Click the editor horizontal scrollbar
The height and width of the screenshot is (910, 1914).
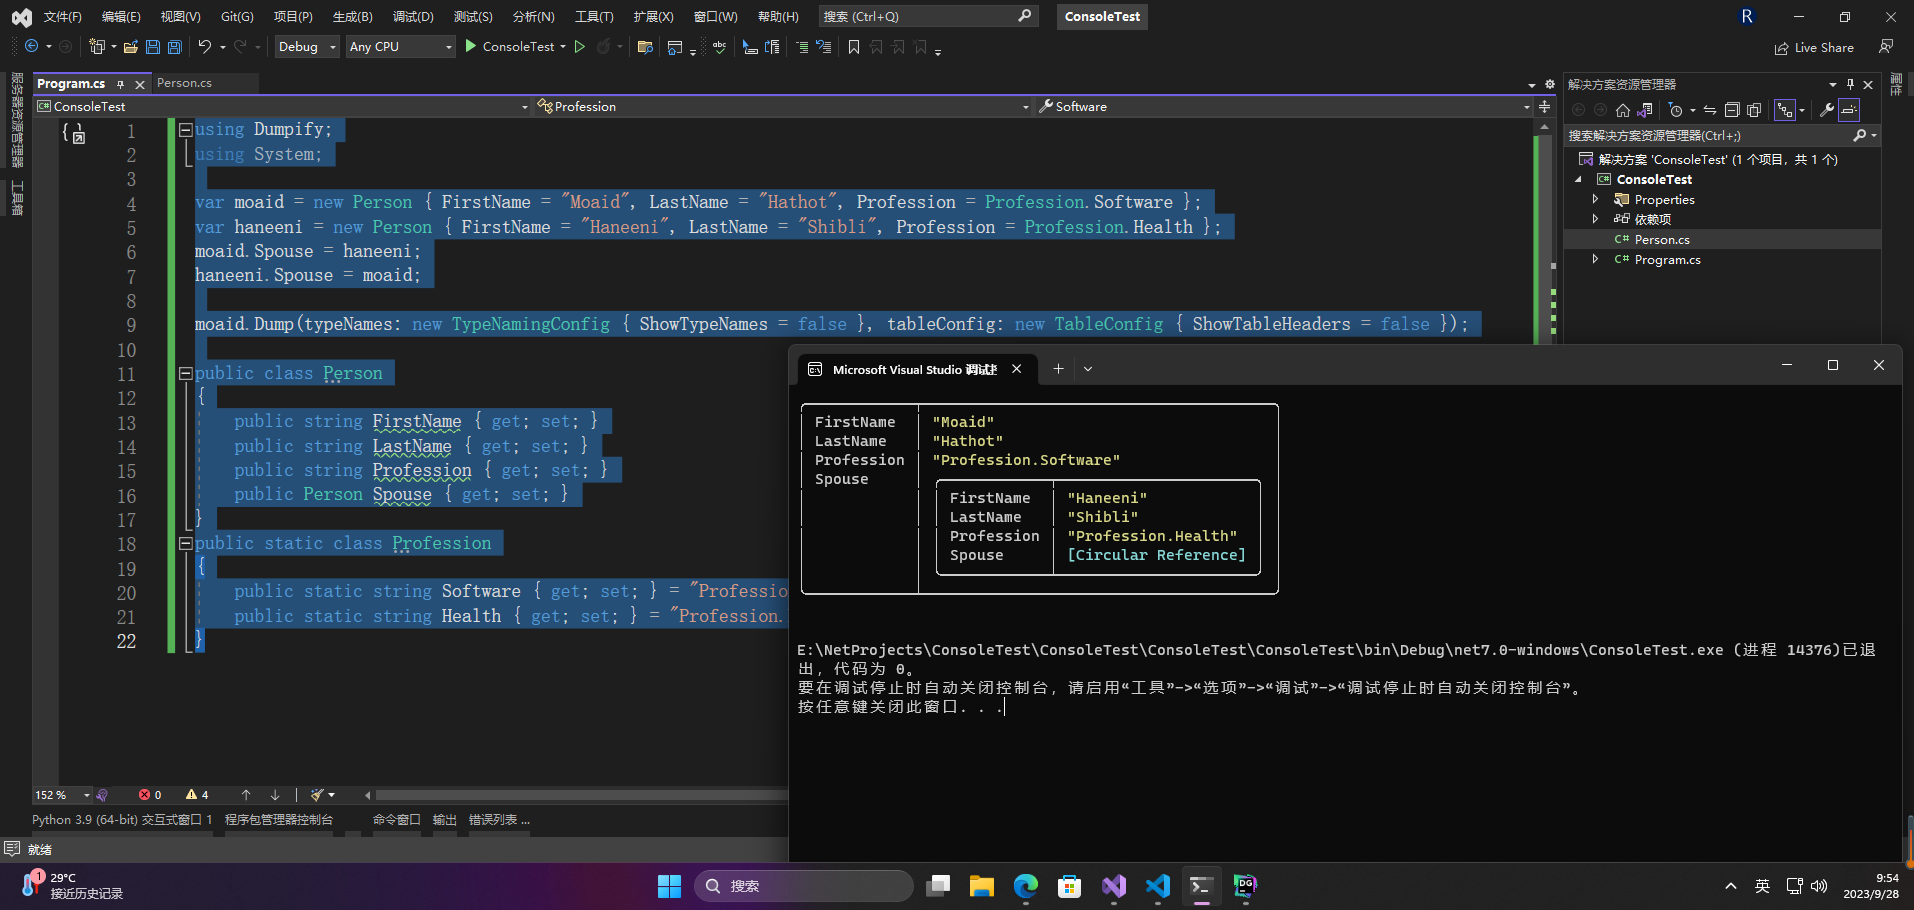581,795
